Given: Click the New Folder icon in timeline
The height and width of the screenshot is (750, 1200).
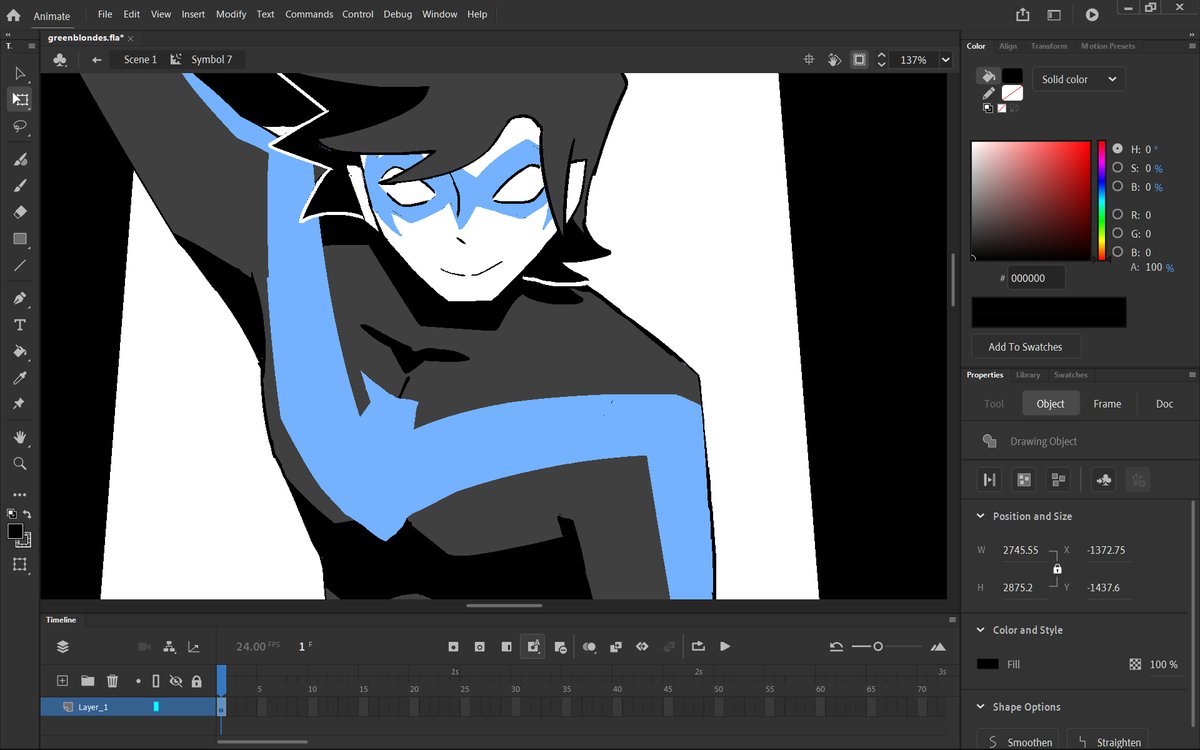Looking at the screenshot, I should (88, 681).
